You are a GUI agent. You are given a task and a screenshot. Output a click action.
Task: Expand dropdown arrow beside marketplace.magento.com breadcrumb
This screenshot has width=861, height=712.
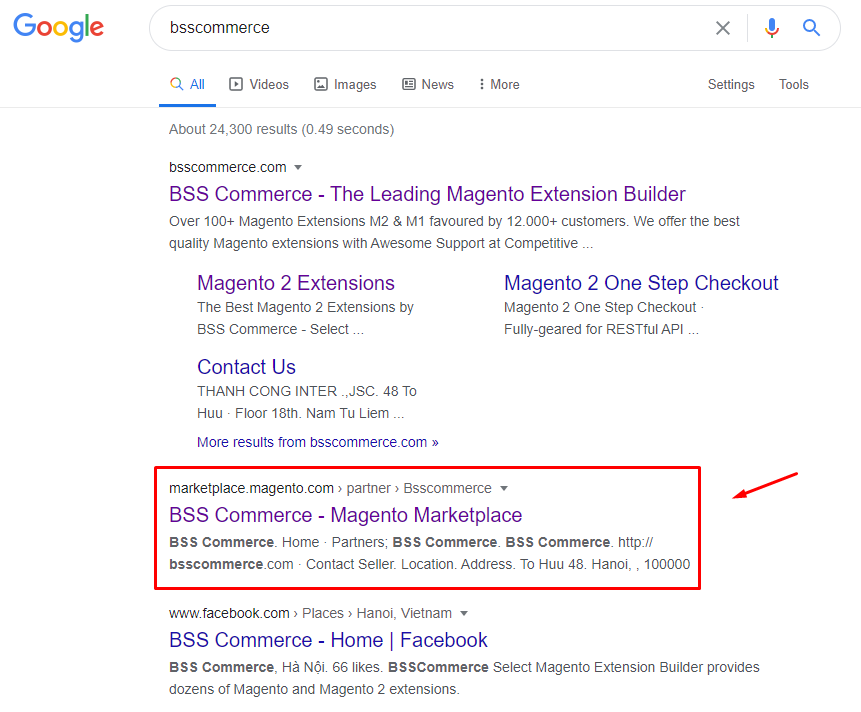coord(504,489)
